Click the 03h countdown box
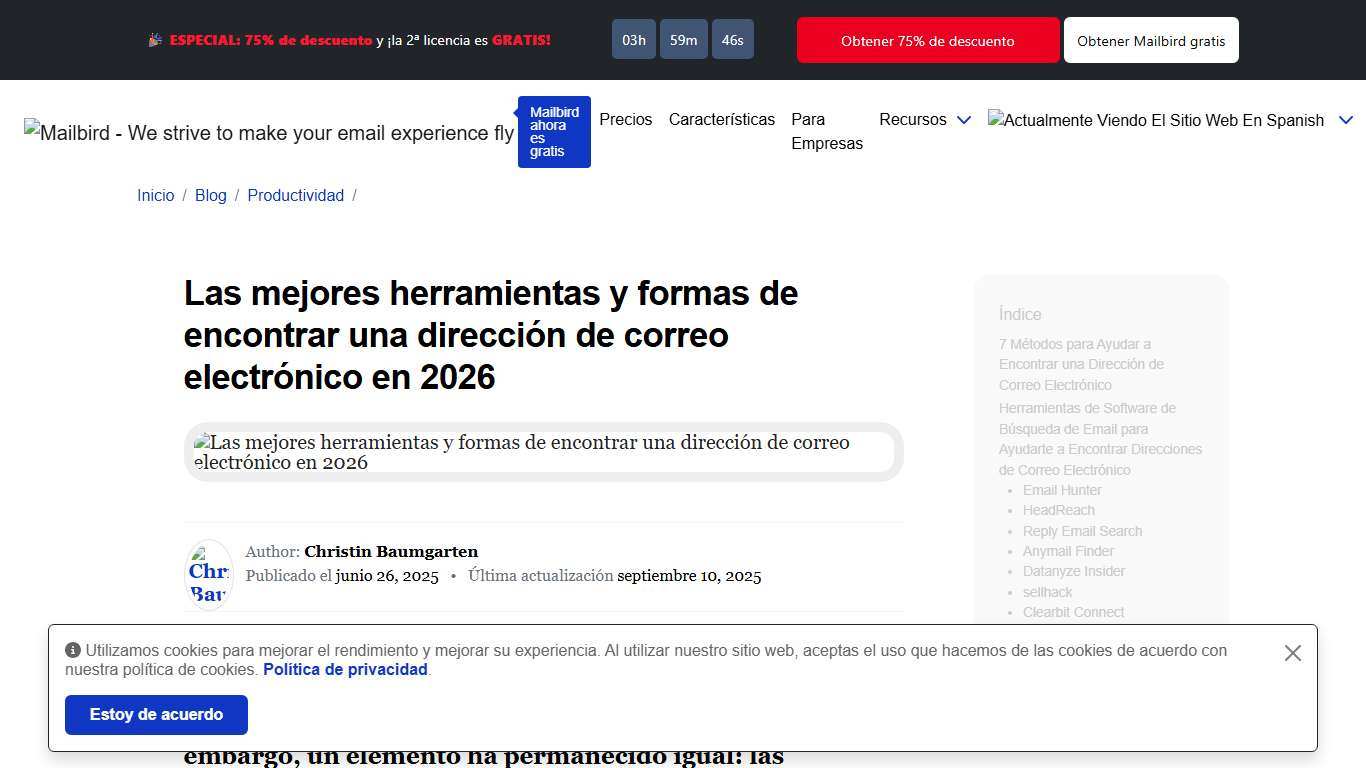1366x768 pixels. [634, 40]
